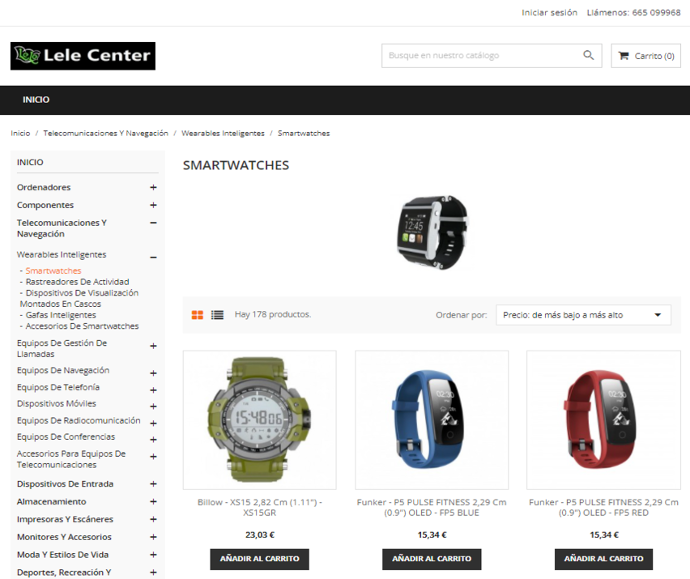Switch to grid view of products

pos(198,315)
